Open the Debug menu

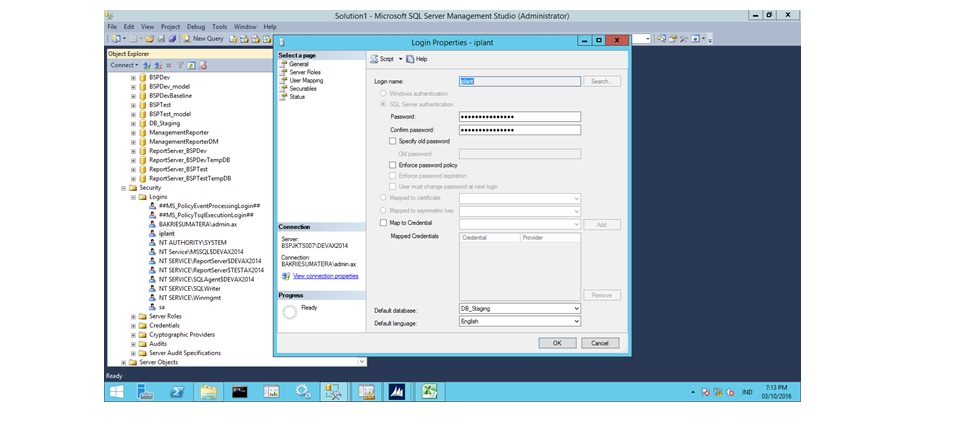click(x=196, y=27)
